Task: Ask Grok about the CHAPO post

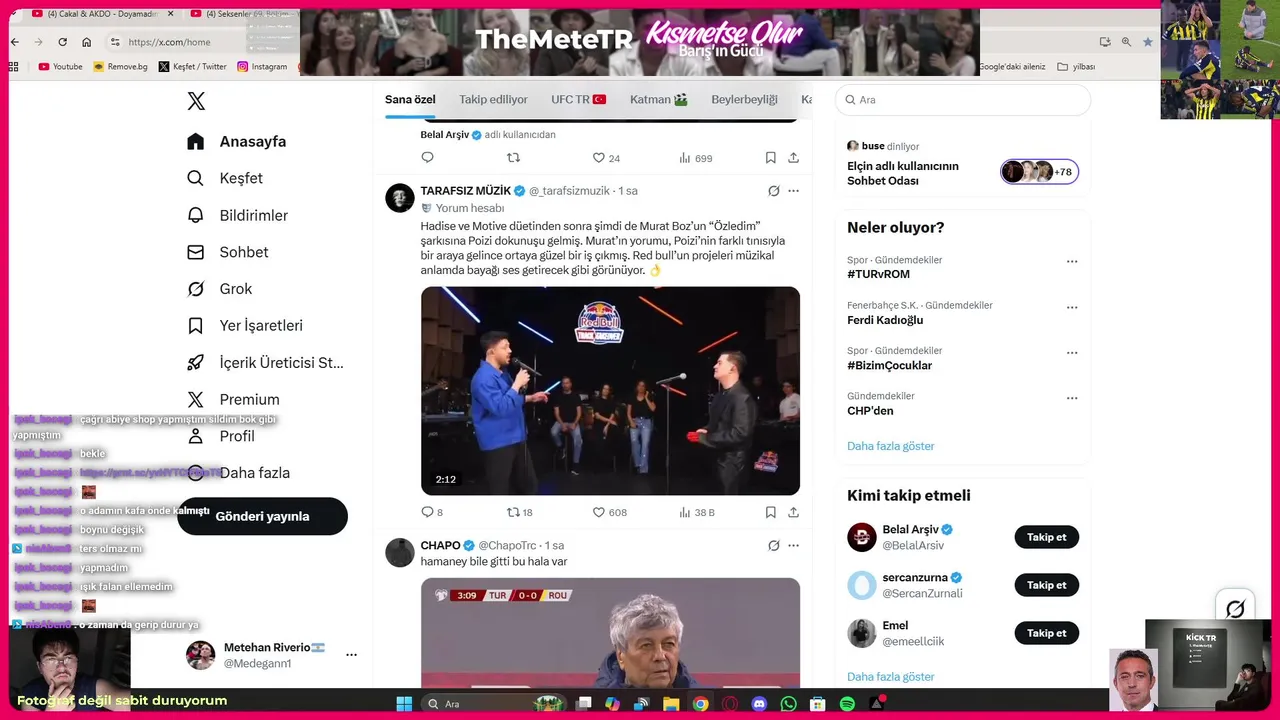Action: point(773,545)
